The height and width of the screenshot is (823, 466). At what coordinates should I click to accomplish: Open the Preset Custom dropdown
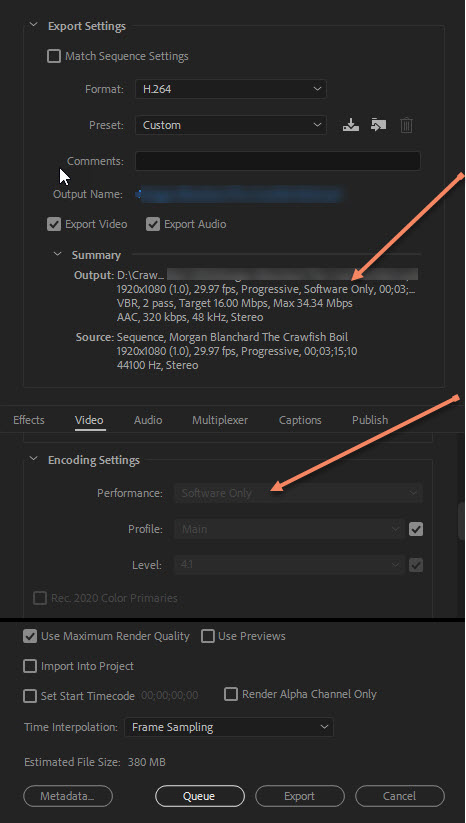[231, 125]
